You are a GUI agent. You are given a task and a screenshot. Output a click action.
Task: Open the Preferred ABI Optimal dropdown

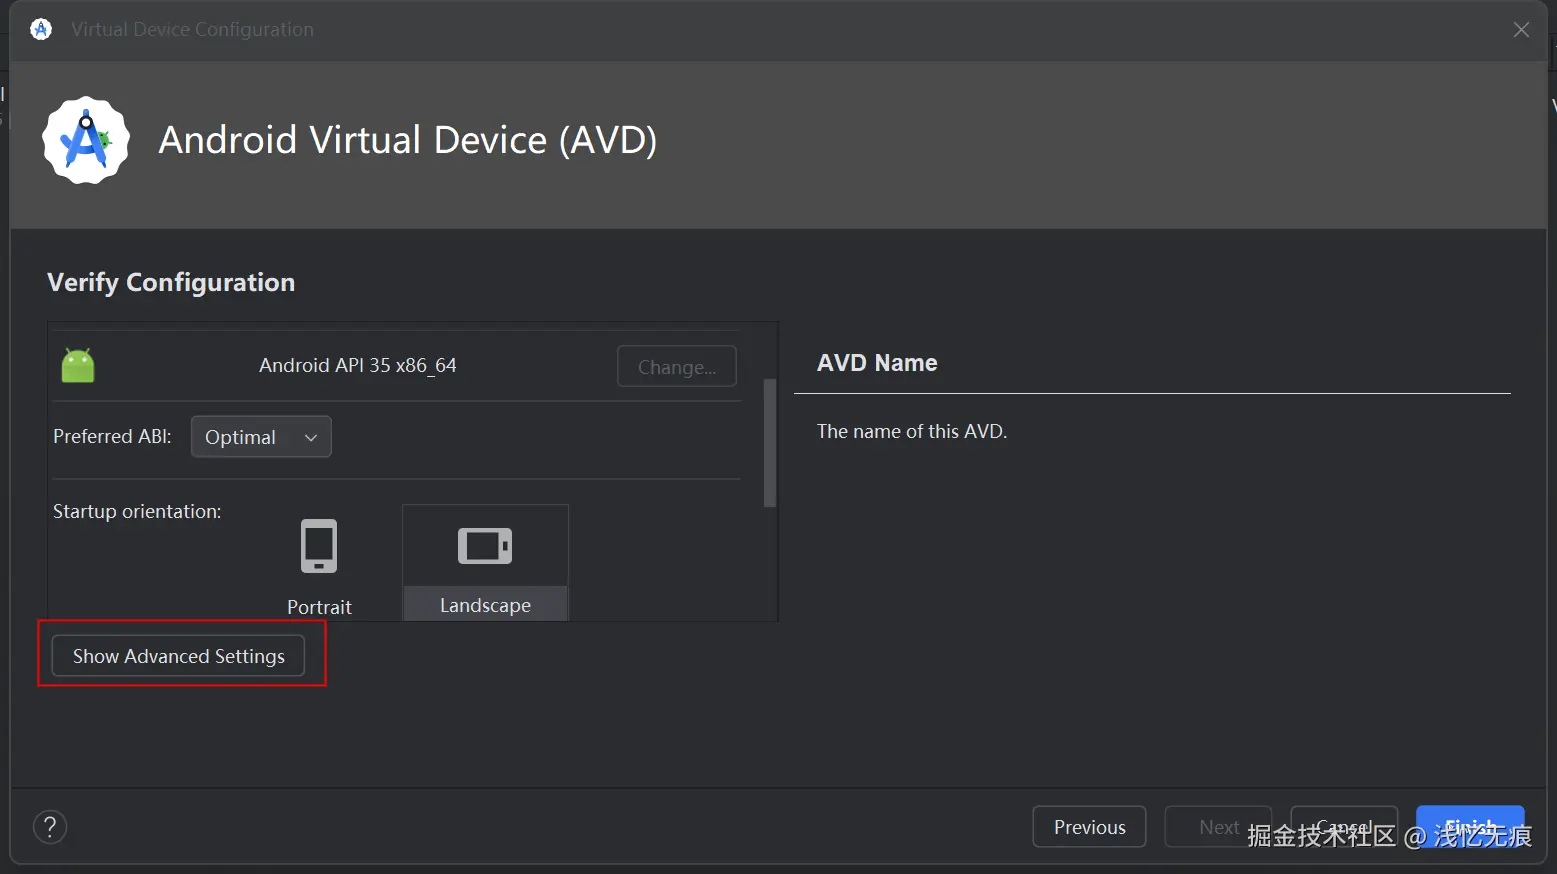pos(261,437)
